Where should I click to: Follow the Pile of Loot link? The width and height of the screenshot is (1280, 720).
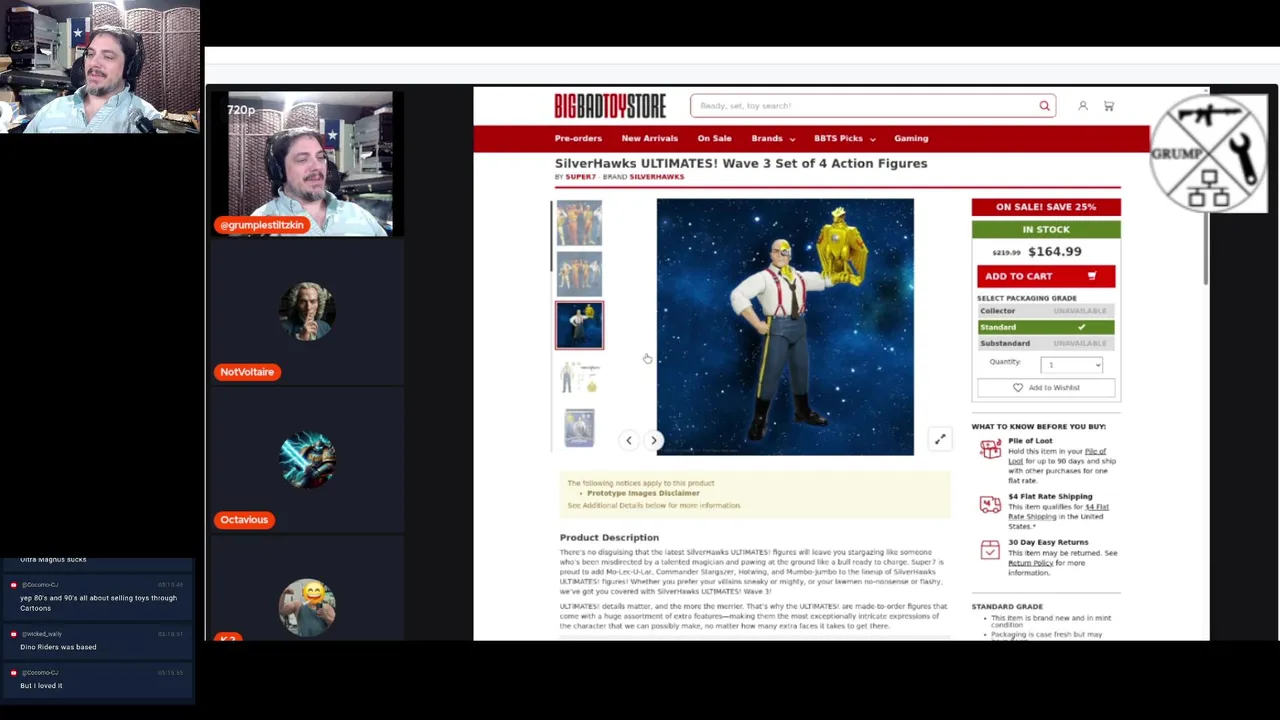point(1059,456)
